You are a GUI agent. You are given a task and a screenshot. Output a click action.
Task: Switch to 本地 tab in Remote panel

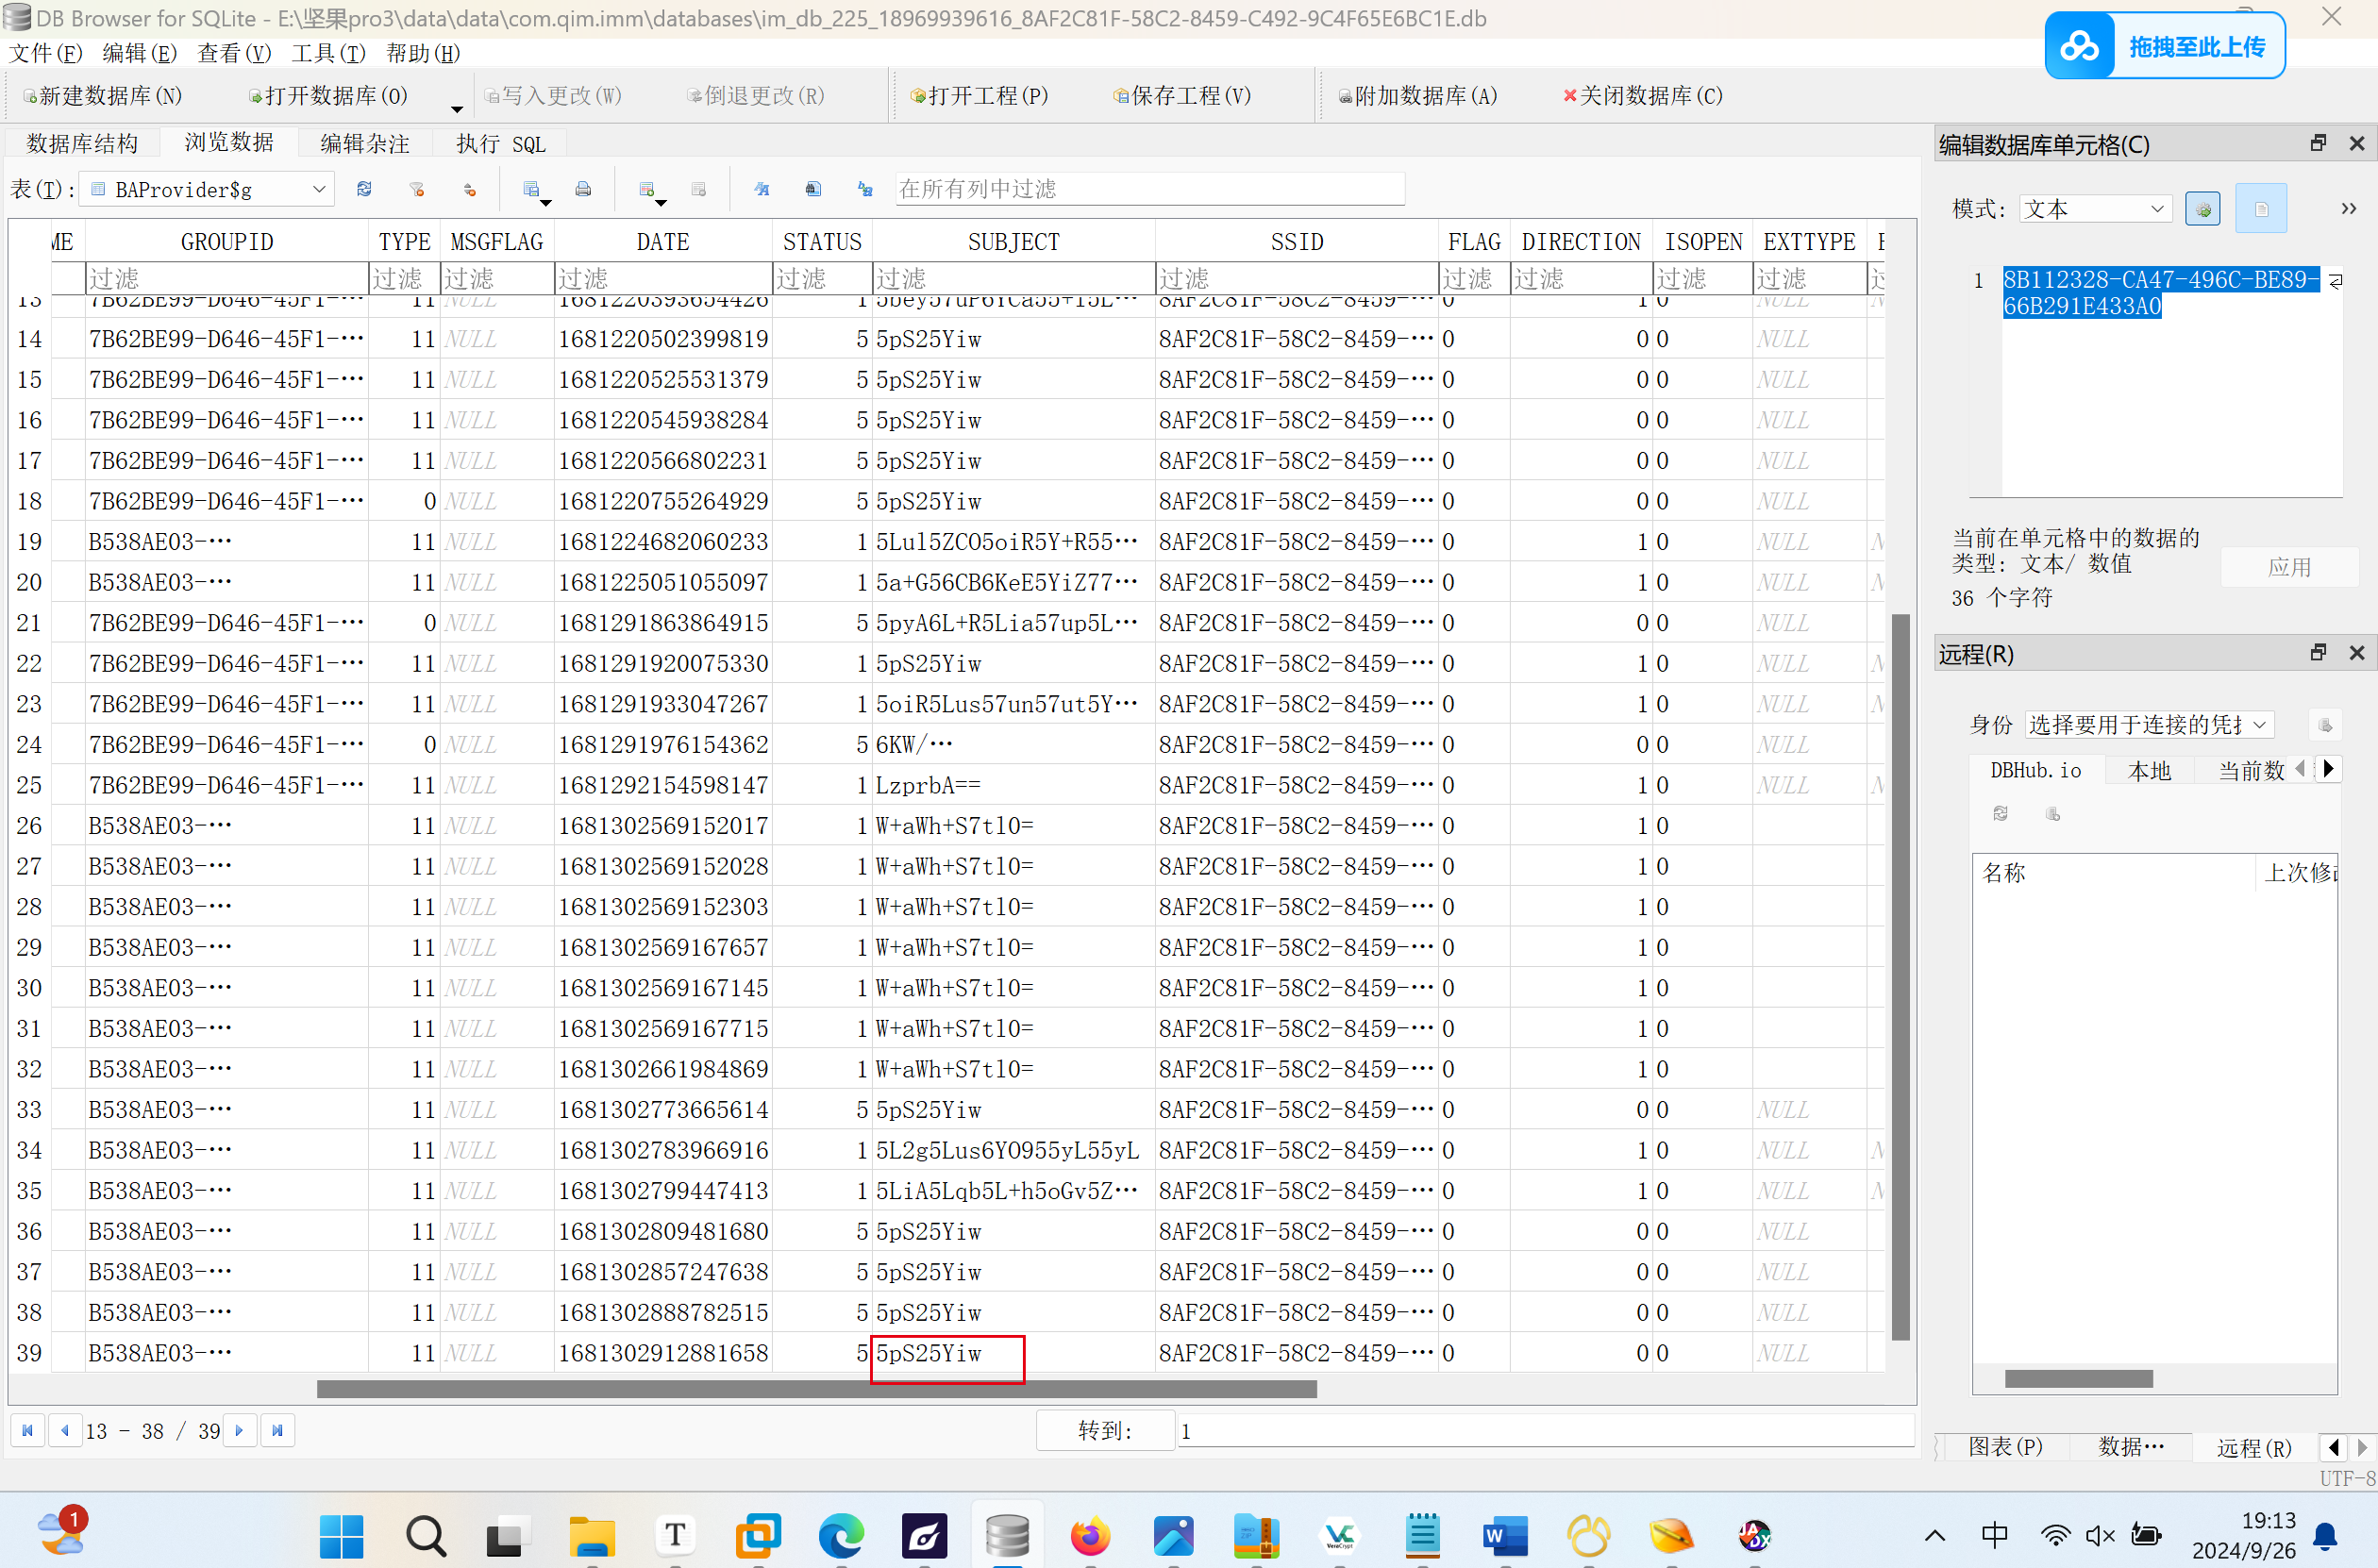[2149, 770]
